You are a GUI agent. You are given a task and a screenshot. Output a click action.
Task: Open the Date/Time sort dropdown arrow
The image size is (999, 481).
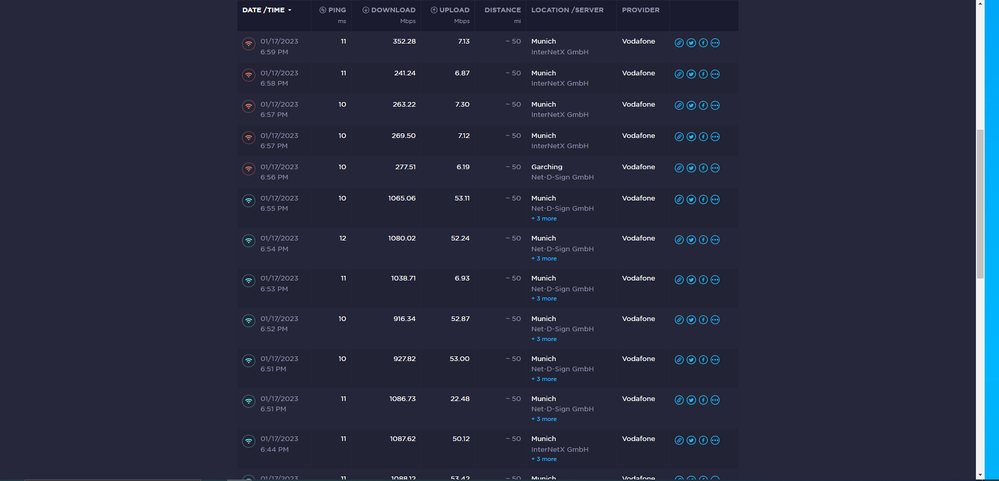click(x=290, y=10)
